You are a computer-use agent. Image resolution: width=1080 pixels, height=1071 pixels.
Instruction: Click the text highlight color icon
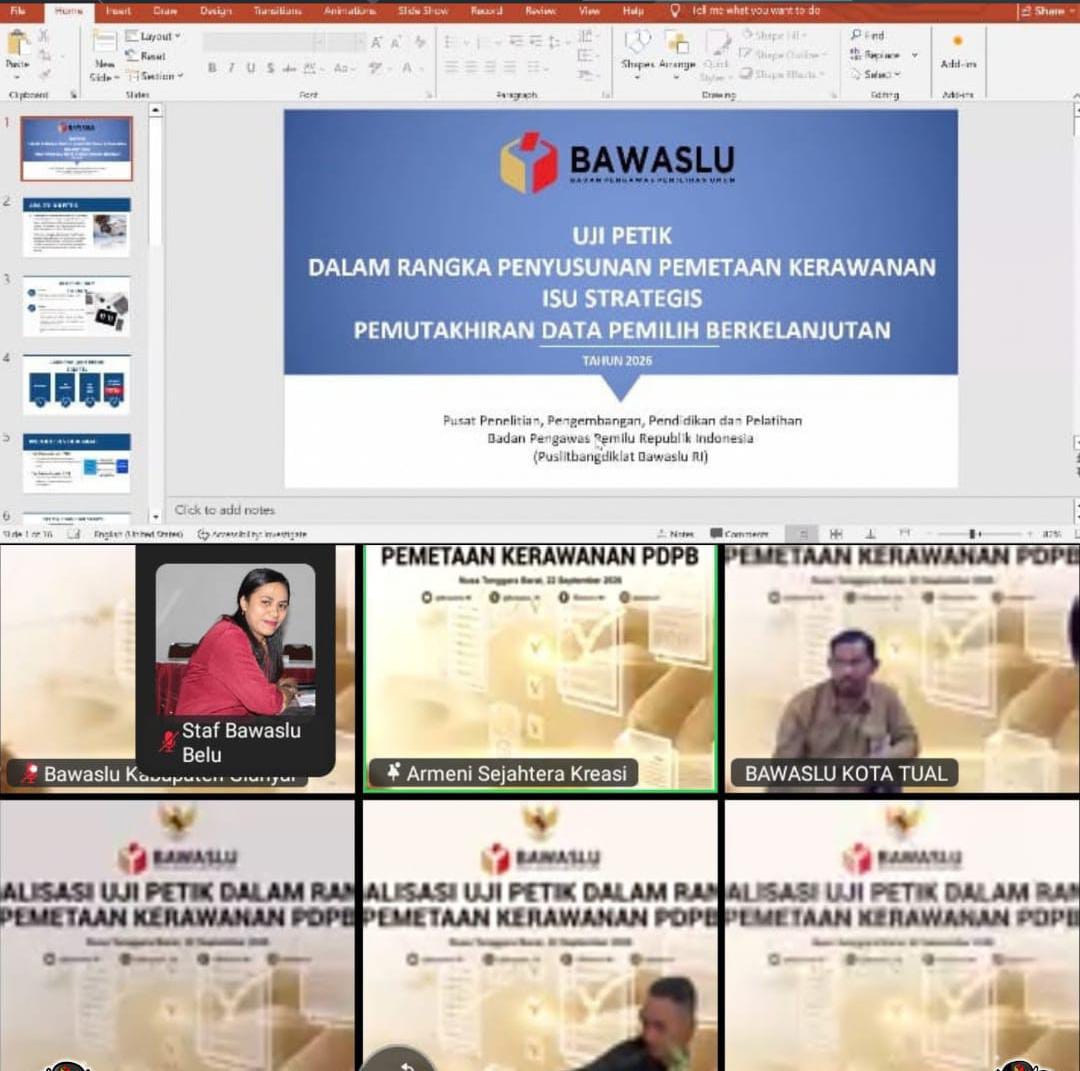[x=376, y=67]
